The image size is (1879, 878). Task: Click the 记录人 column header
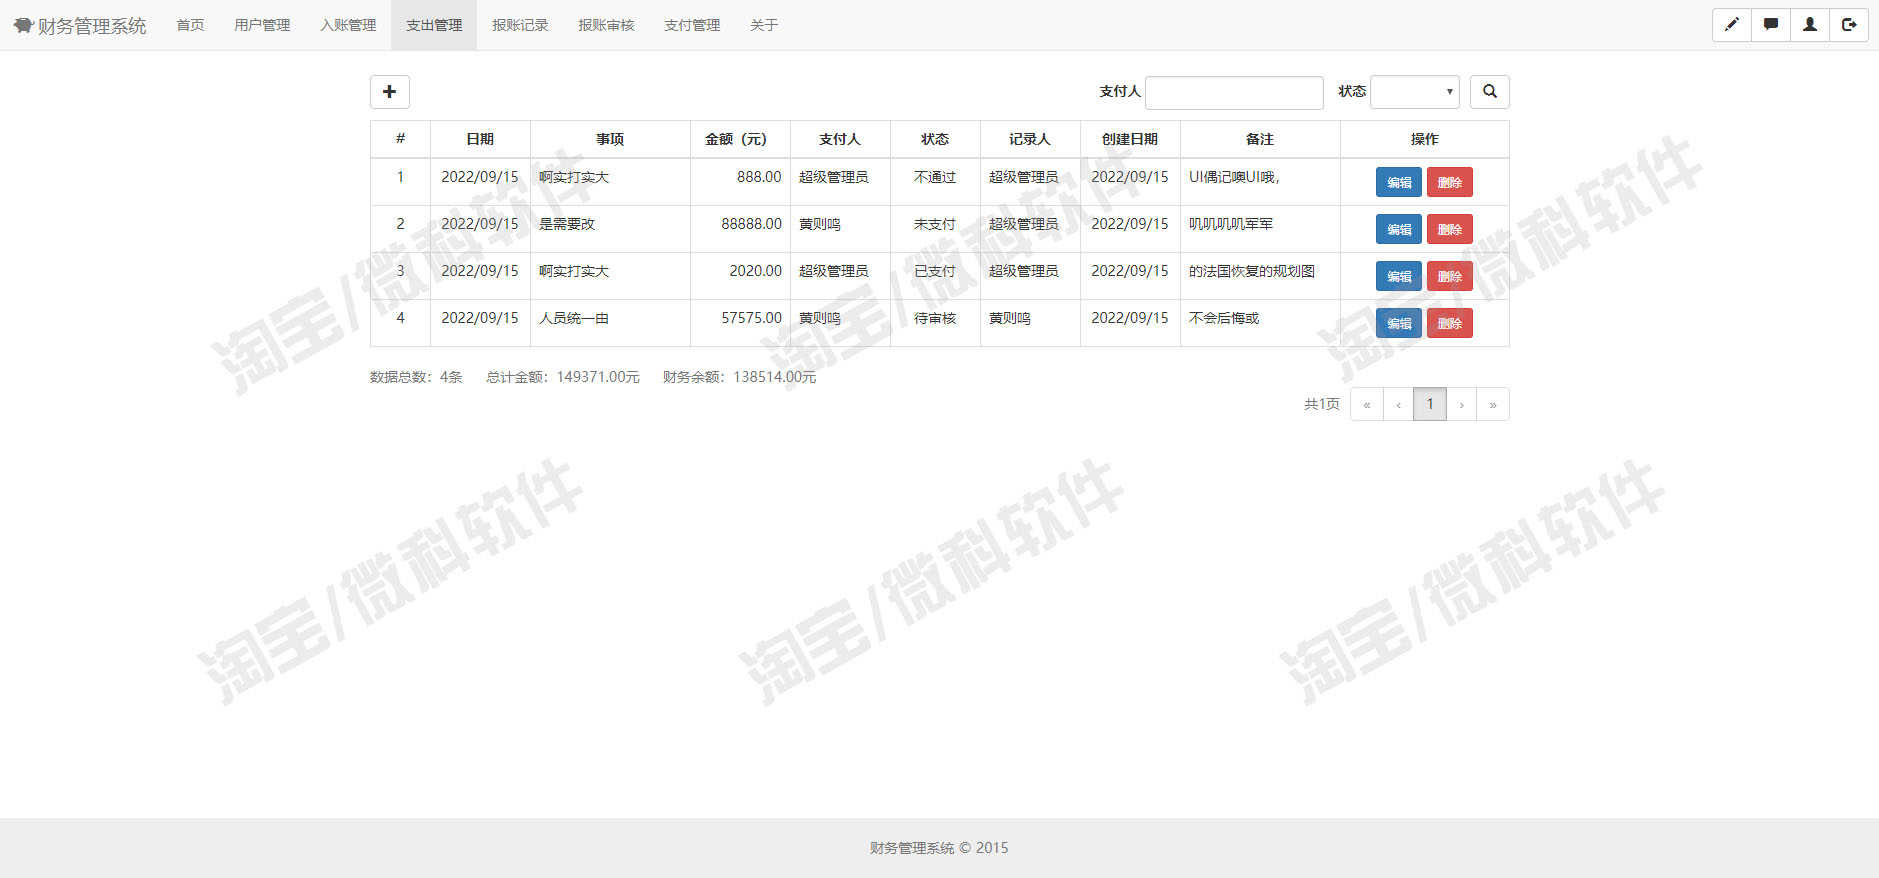click(x=1030, y=139)
